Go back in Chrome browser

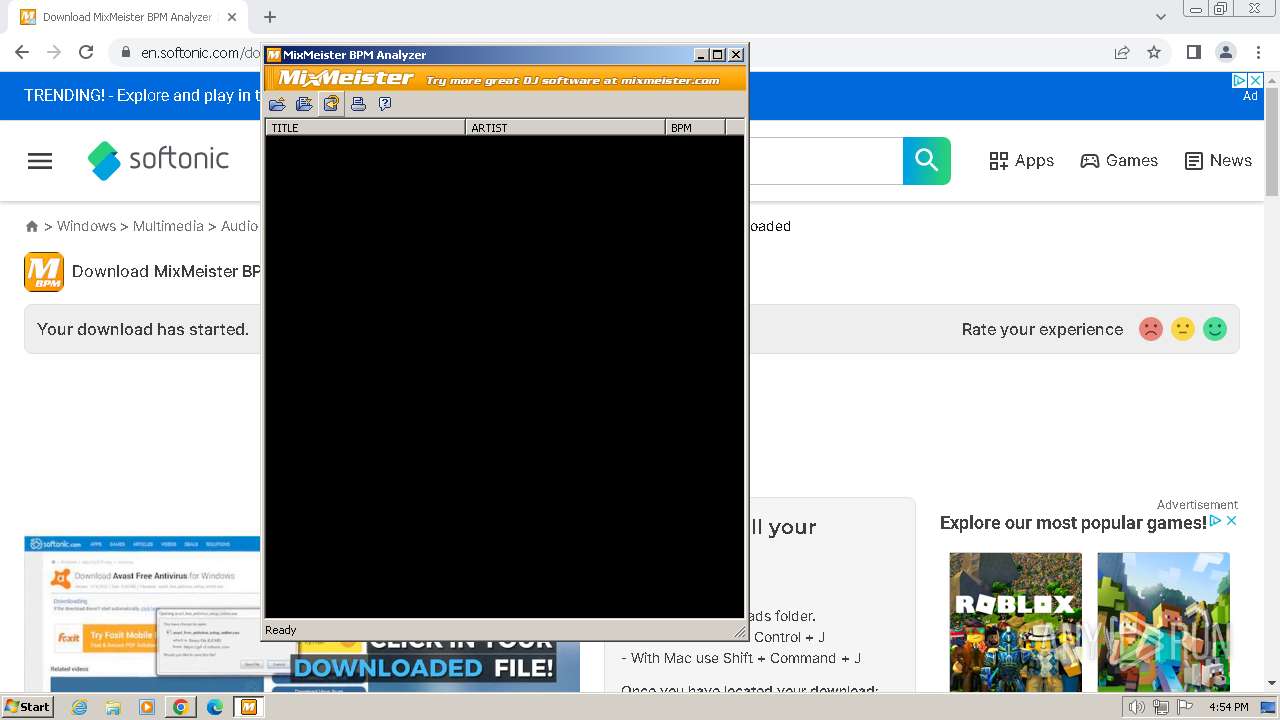(22, 52)
